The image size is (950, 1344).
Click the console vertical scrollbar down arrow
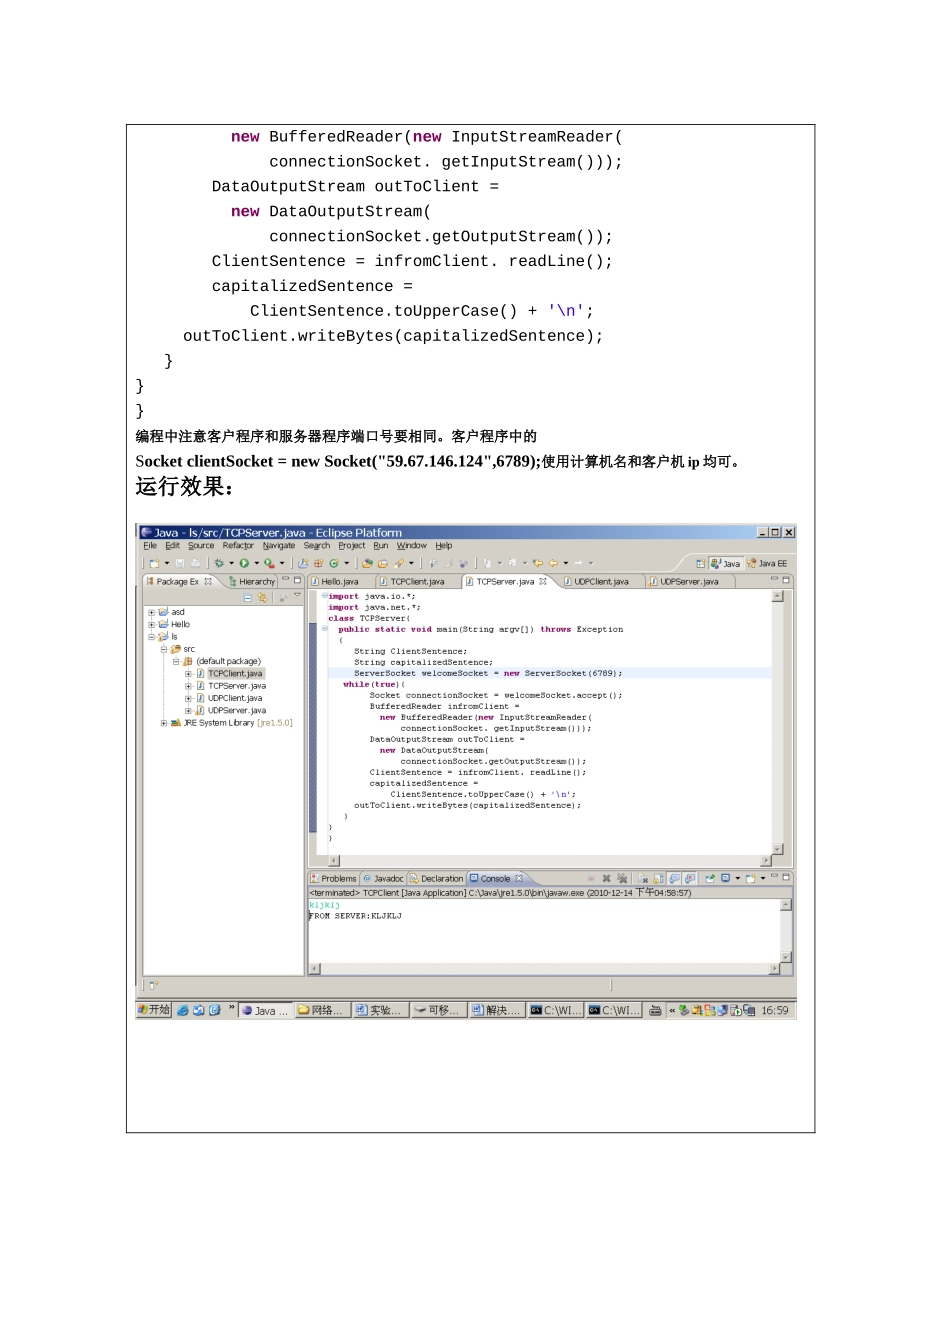coord(786,957)
